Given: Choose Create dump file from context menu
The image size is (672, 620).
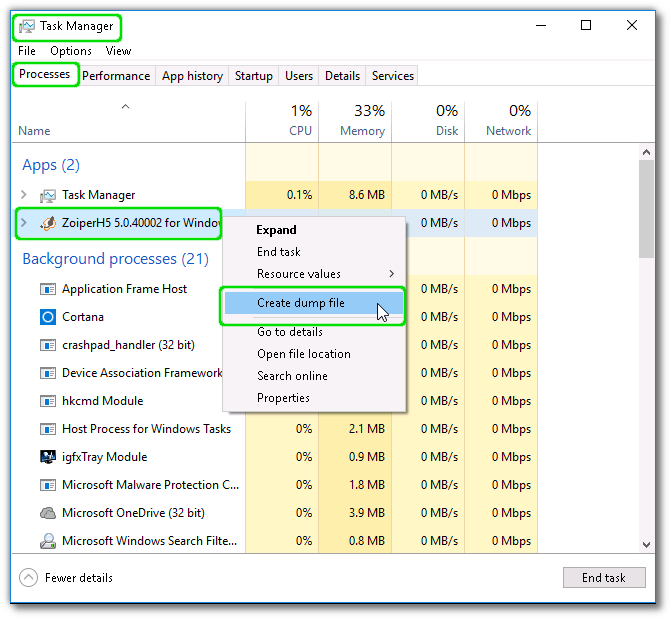Looking at the screenshot, I should (x=301, y=303).
